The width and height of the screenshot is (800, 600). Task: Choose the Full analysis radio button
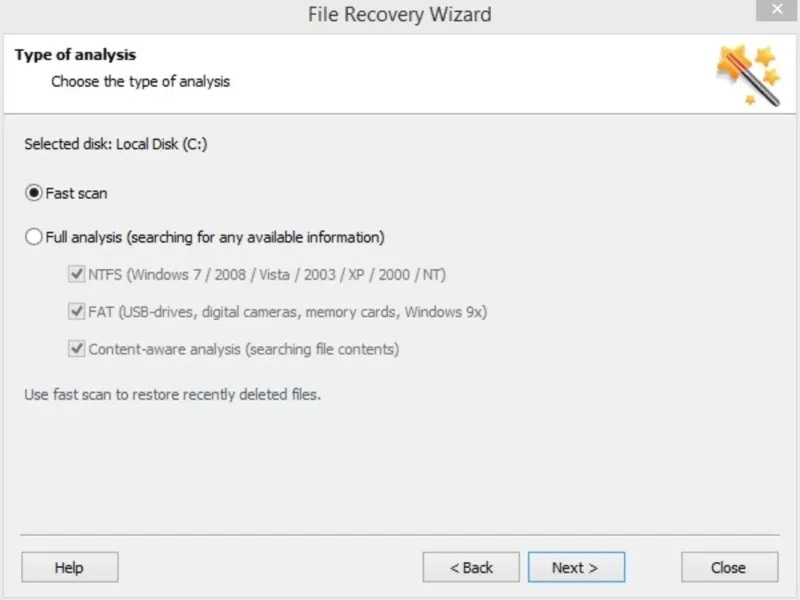click(34, 237)
